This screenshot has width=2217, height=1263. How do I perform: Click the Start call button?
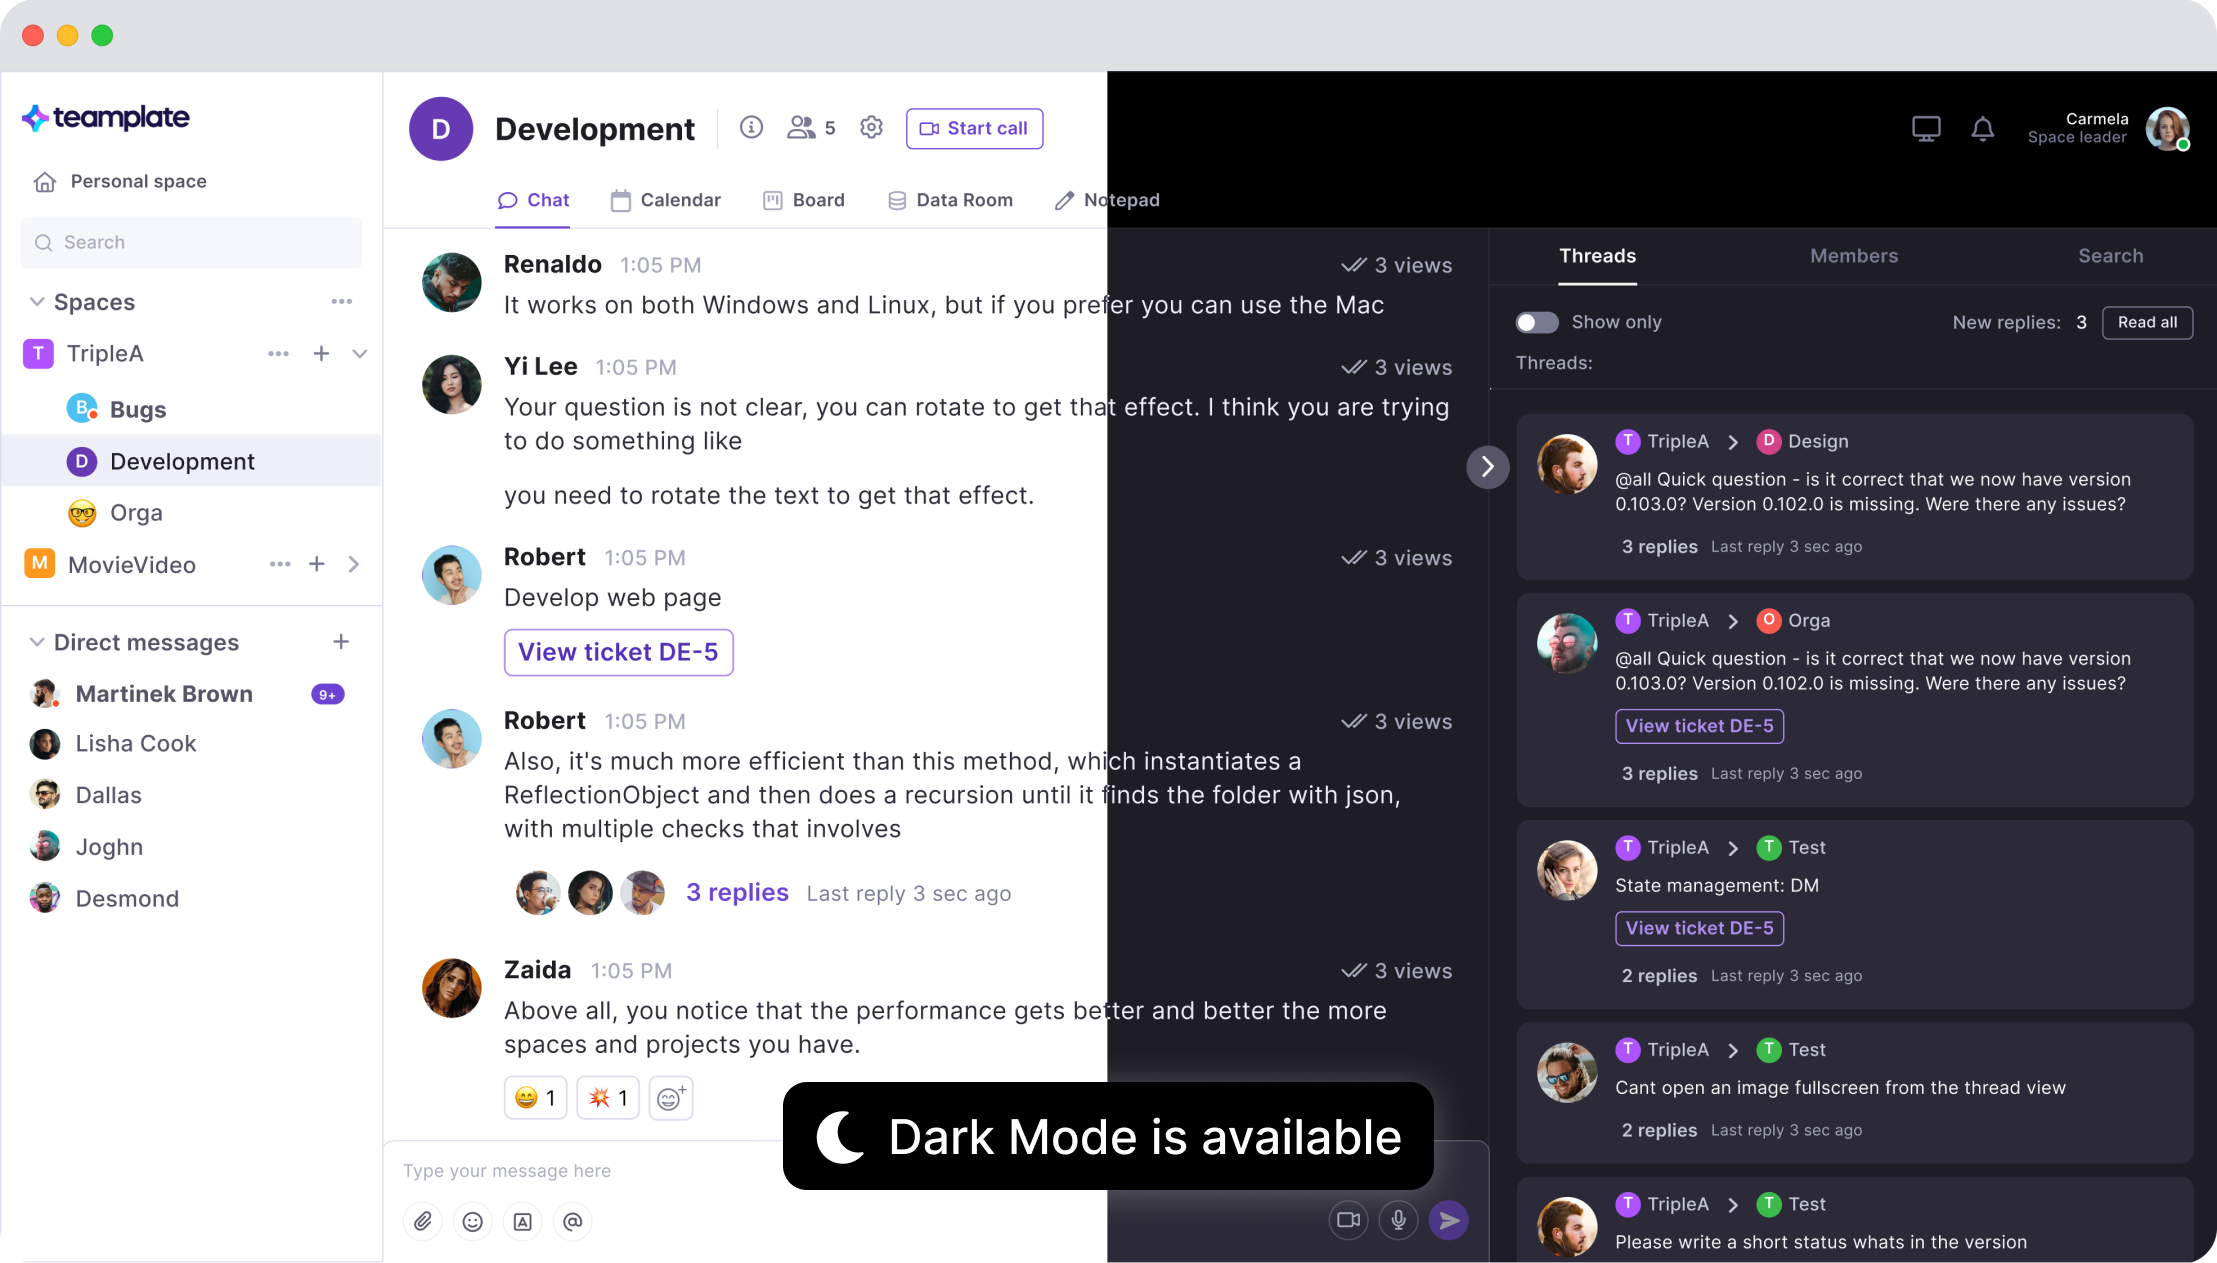[x=975, y=128]
